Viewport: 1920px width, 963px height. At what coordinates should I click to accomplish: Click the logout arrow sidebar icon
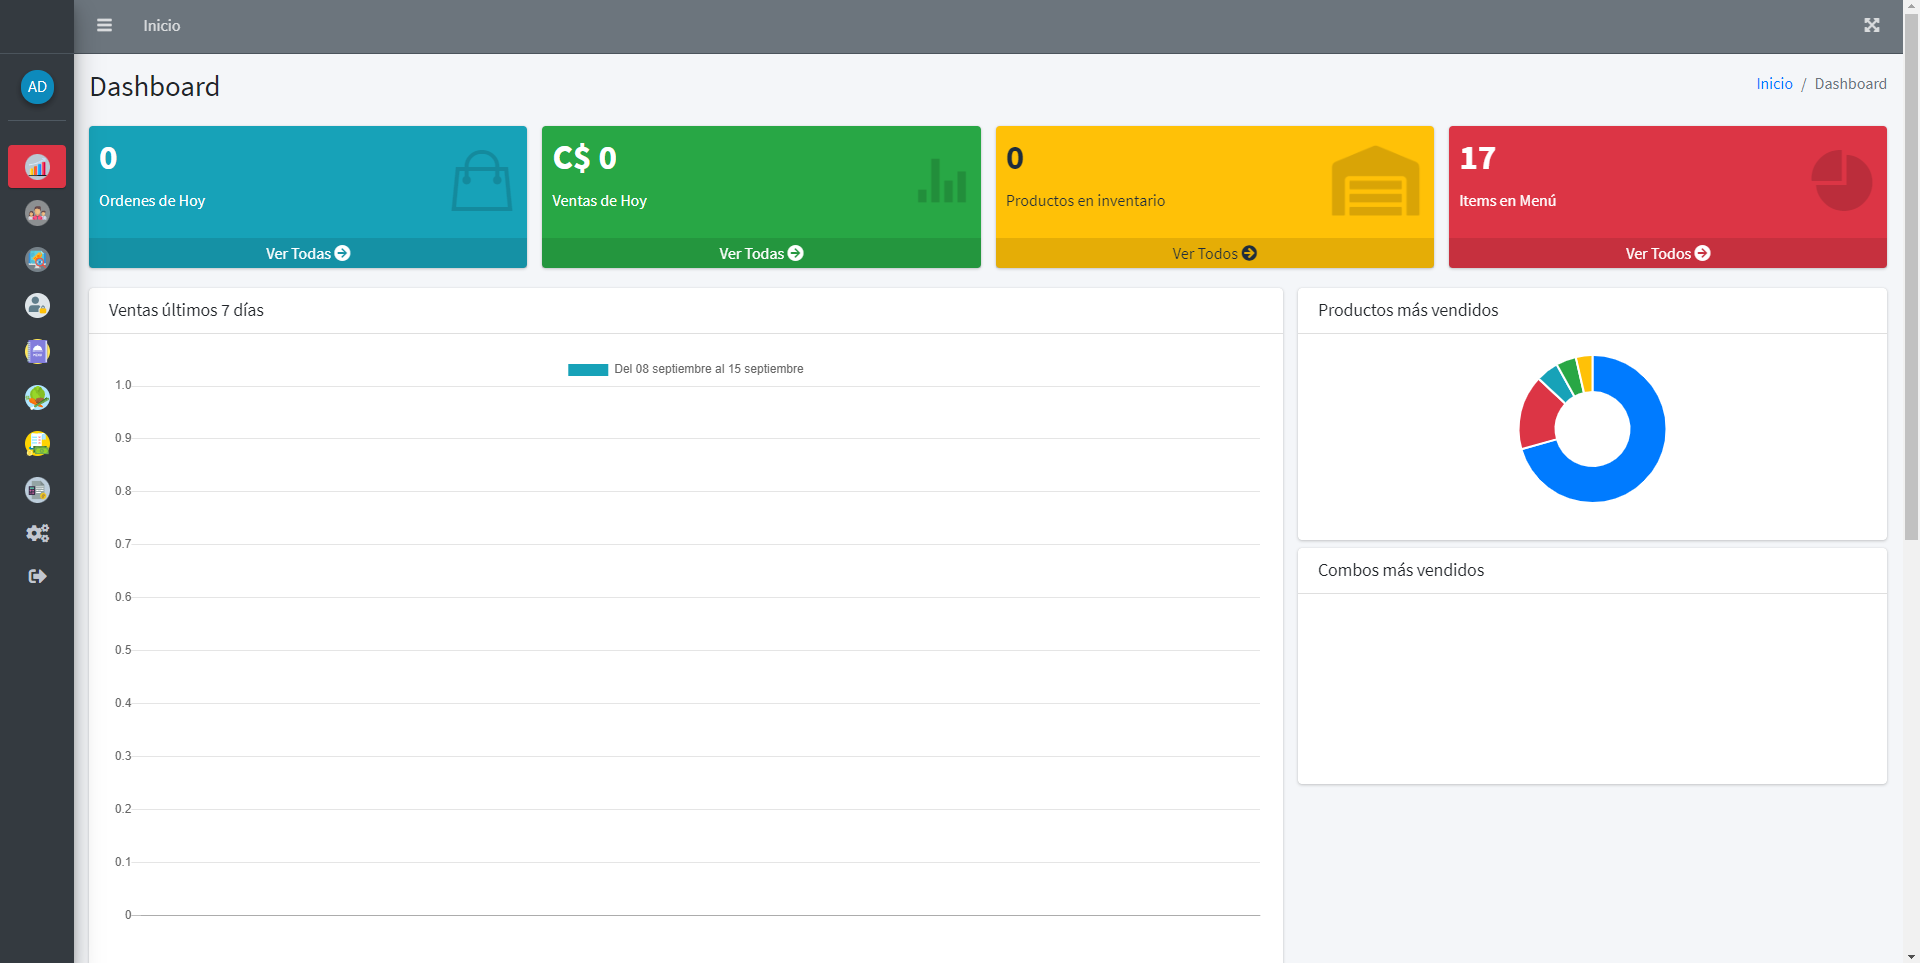pos(37,576)
